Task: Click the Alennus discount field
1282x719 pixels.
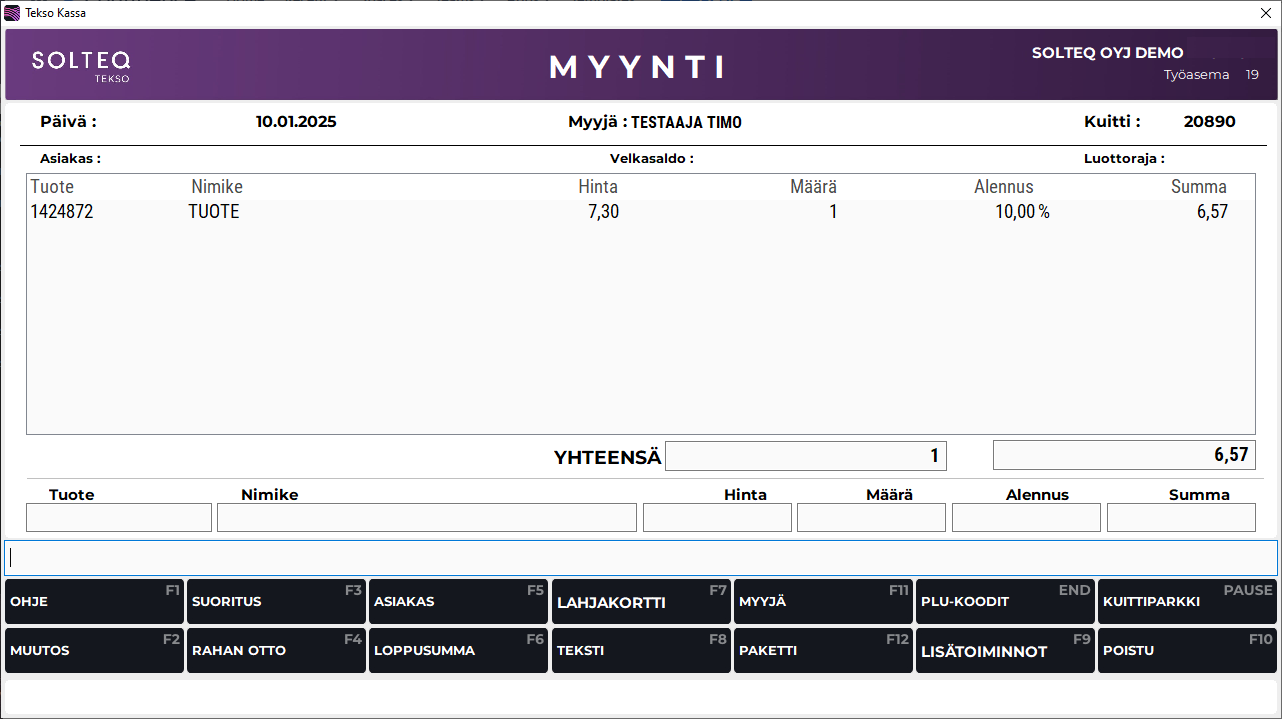Action: click(x=1026, y=517)
